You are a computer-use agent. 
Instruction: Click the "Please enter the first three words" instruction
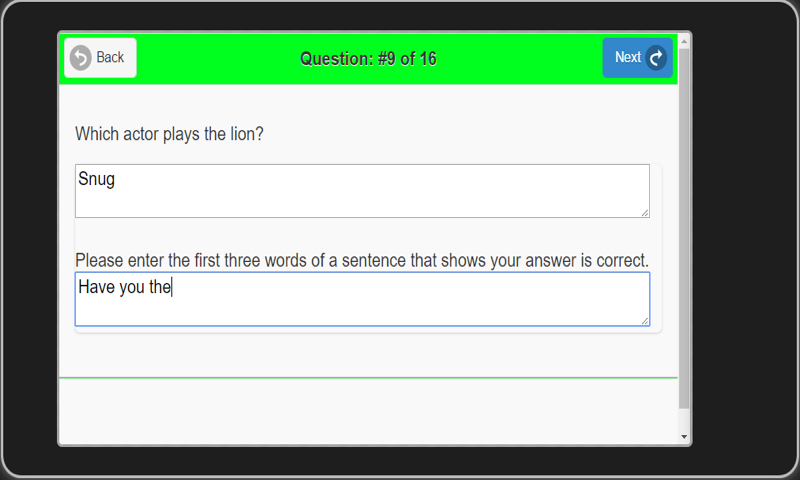[x=362, y=261]
